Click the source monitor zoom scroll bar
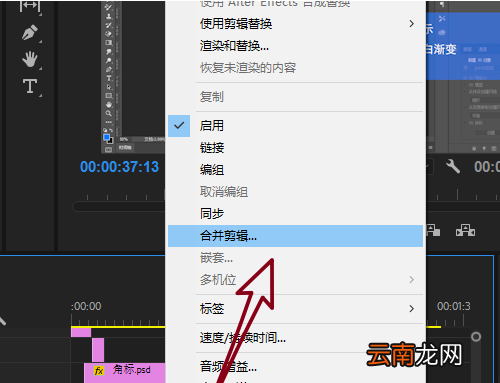This screenshot has width=500, height=383. click(119, 206)
